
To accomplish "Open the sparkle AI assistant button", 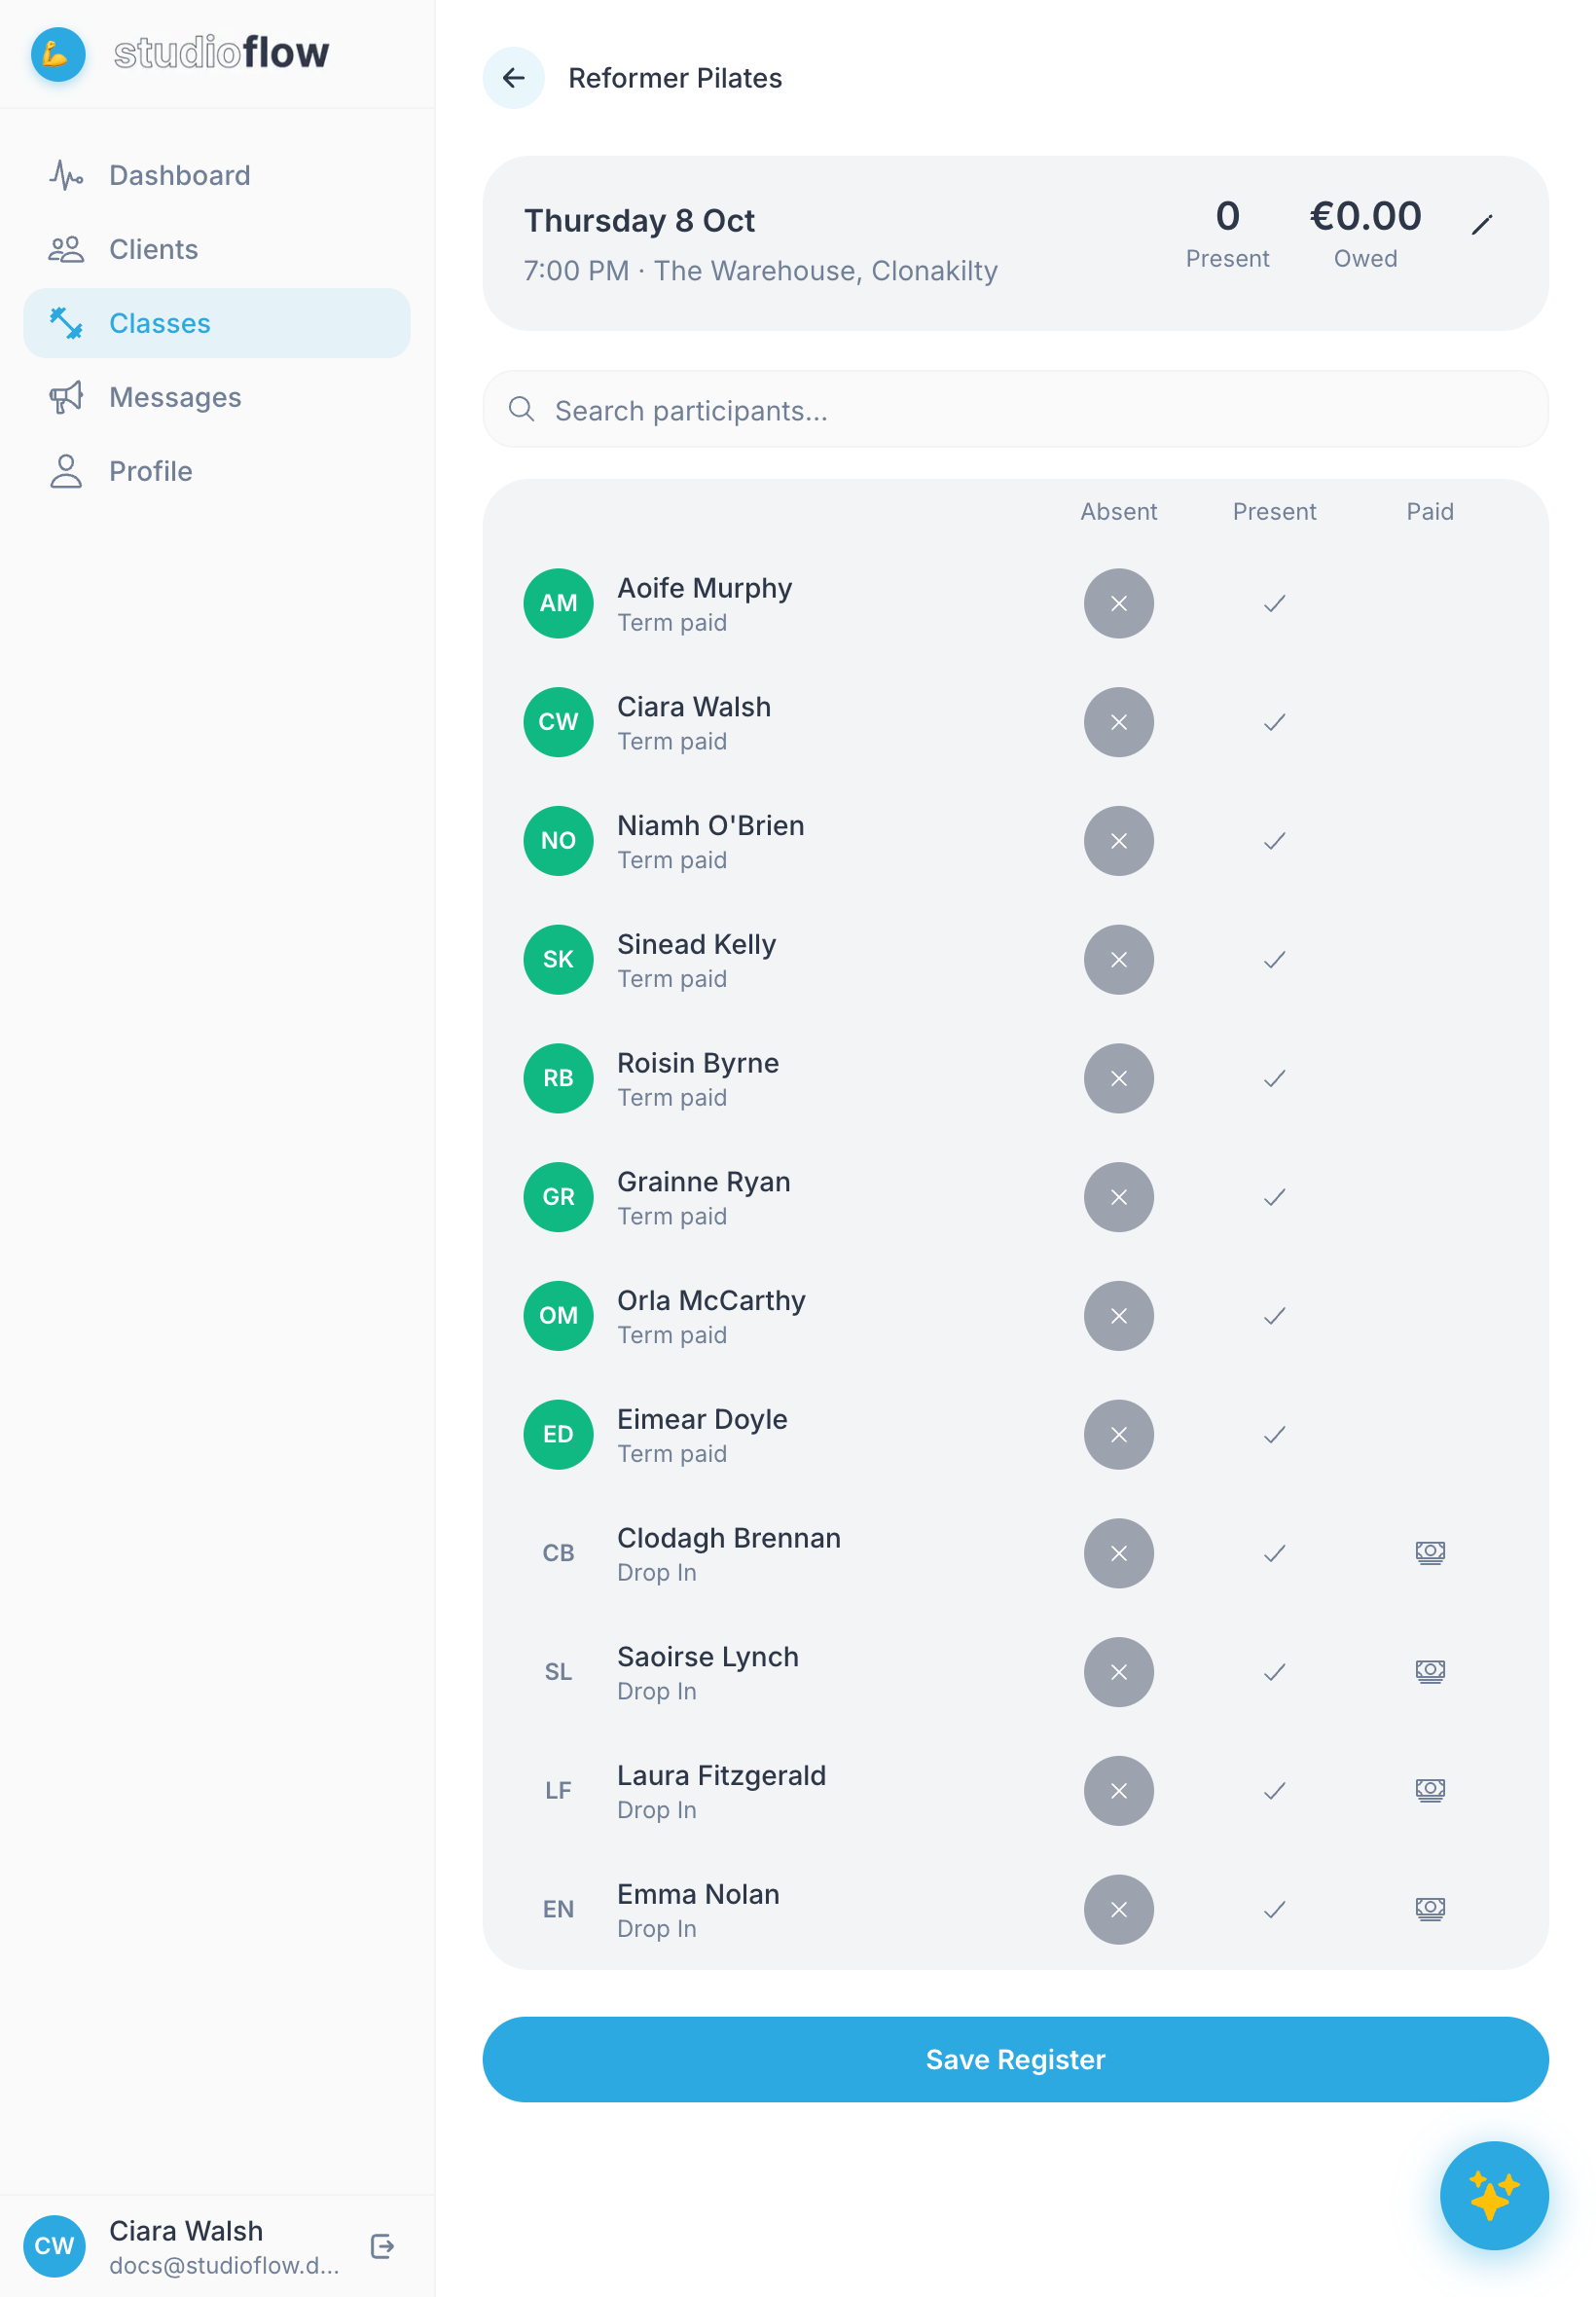I will (1493, 2195).
